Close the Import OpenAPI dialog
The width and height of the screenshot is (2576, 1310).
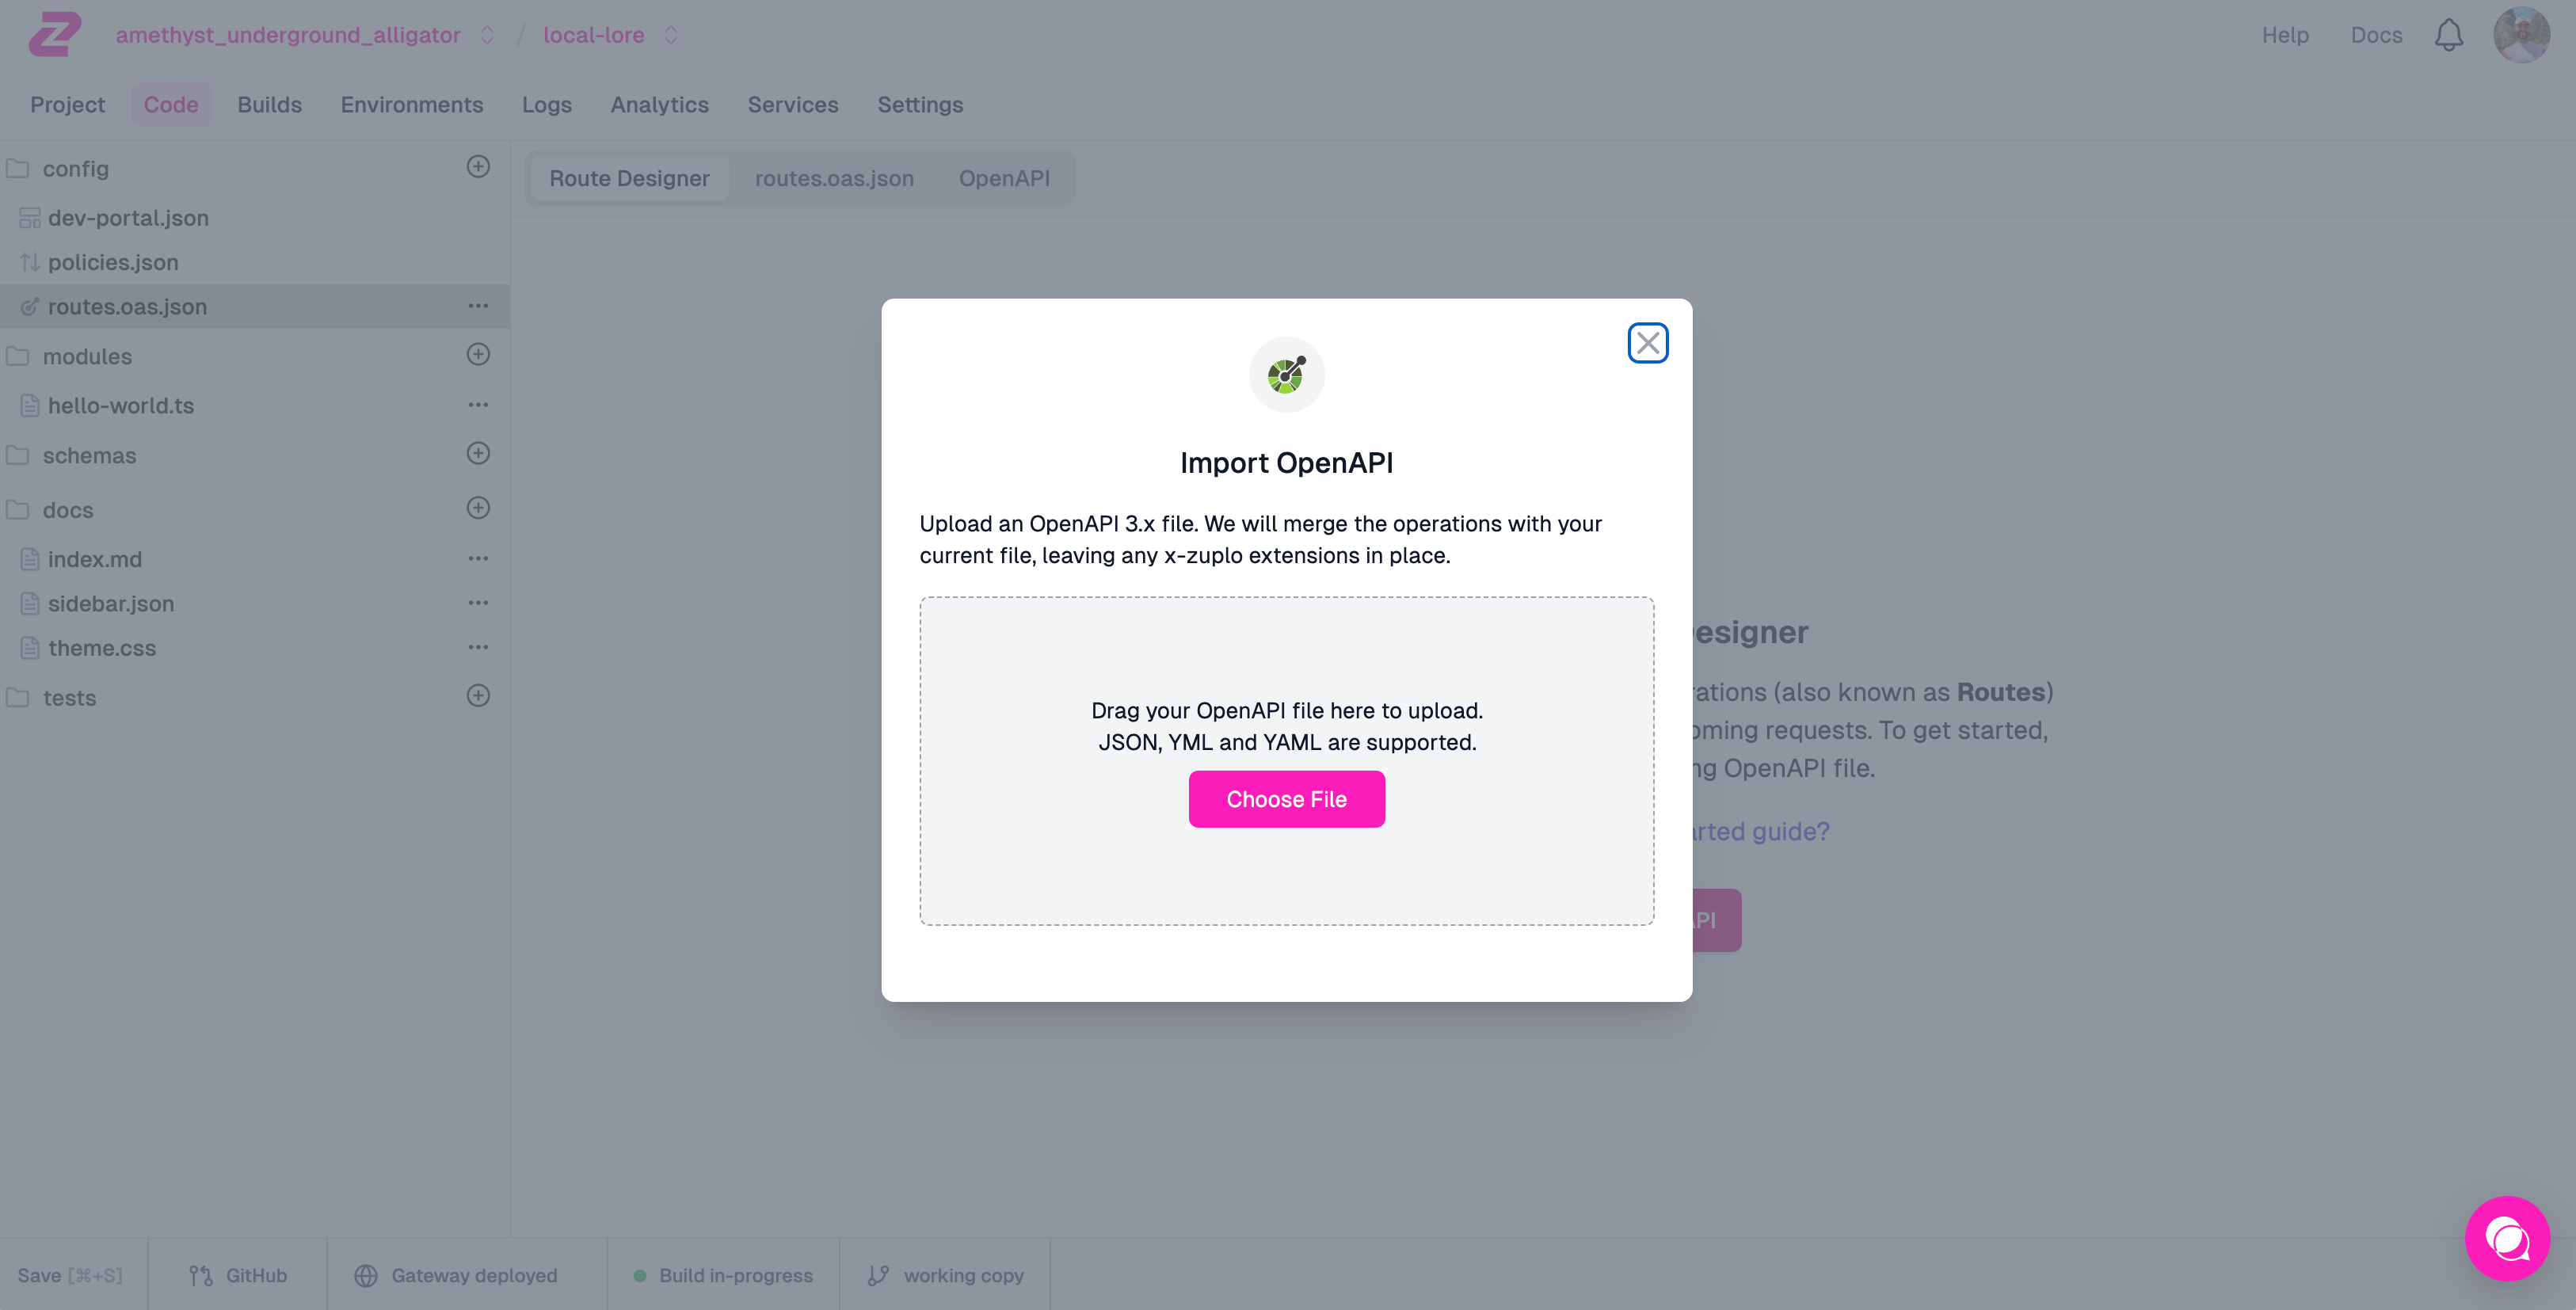[1647, 342]
